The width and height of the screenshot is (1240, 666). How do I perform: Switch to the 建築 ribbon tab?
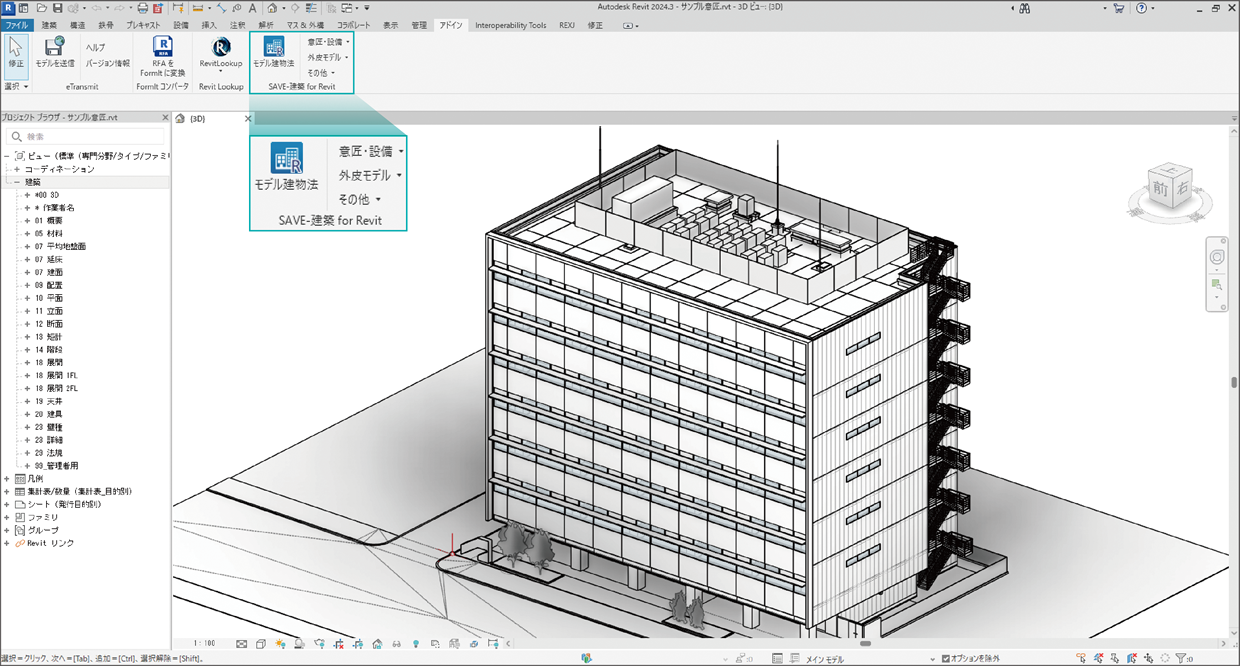(x=49, y=25)
